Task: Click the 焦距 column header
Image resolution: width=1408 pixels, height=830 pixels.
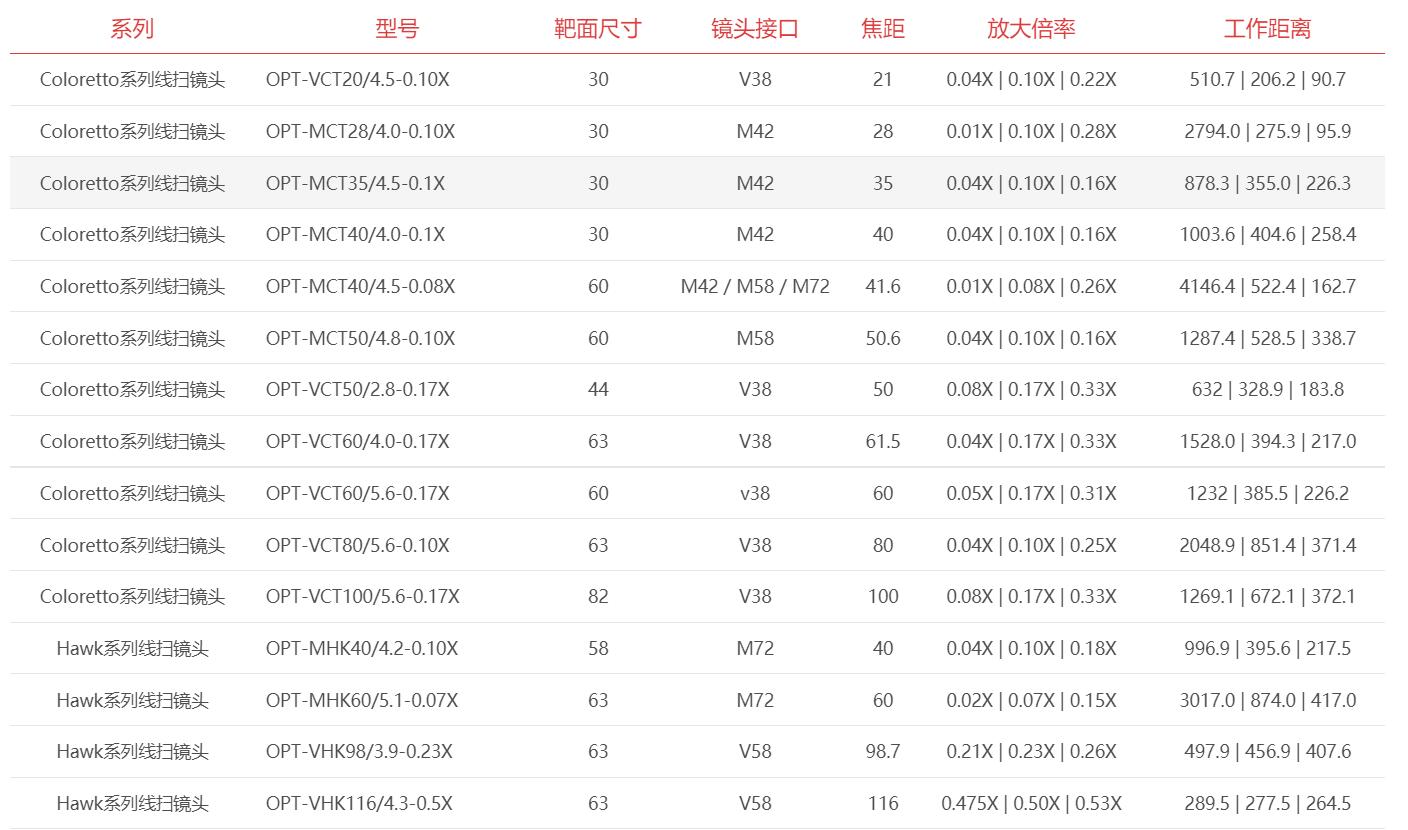Action: tap(883, 29)
